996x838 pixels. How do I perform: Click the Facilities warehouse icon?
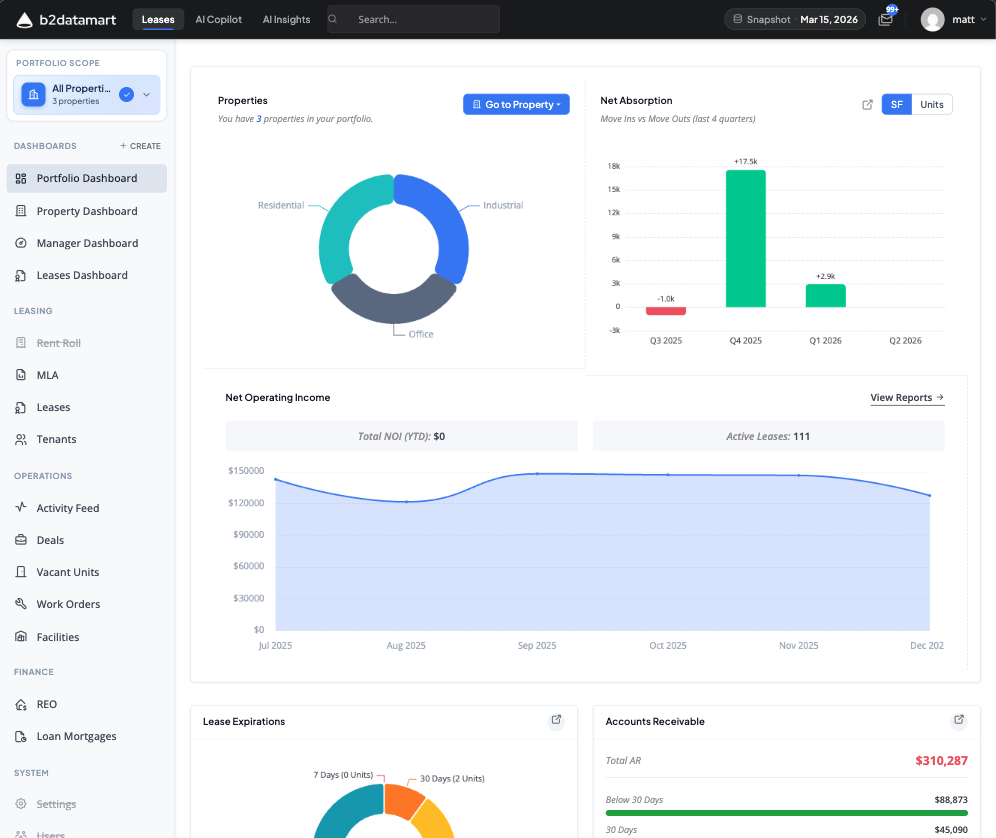21,637
